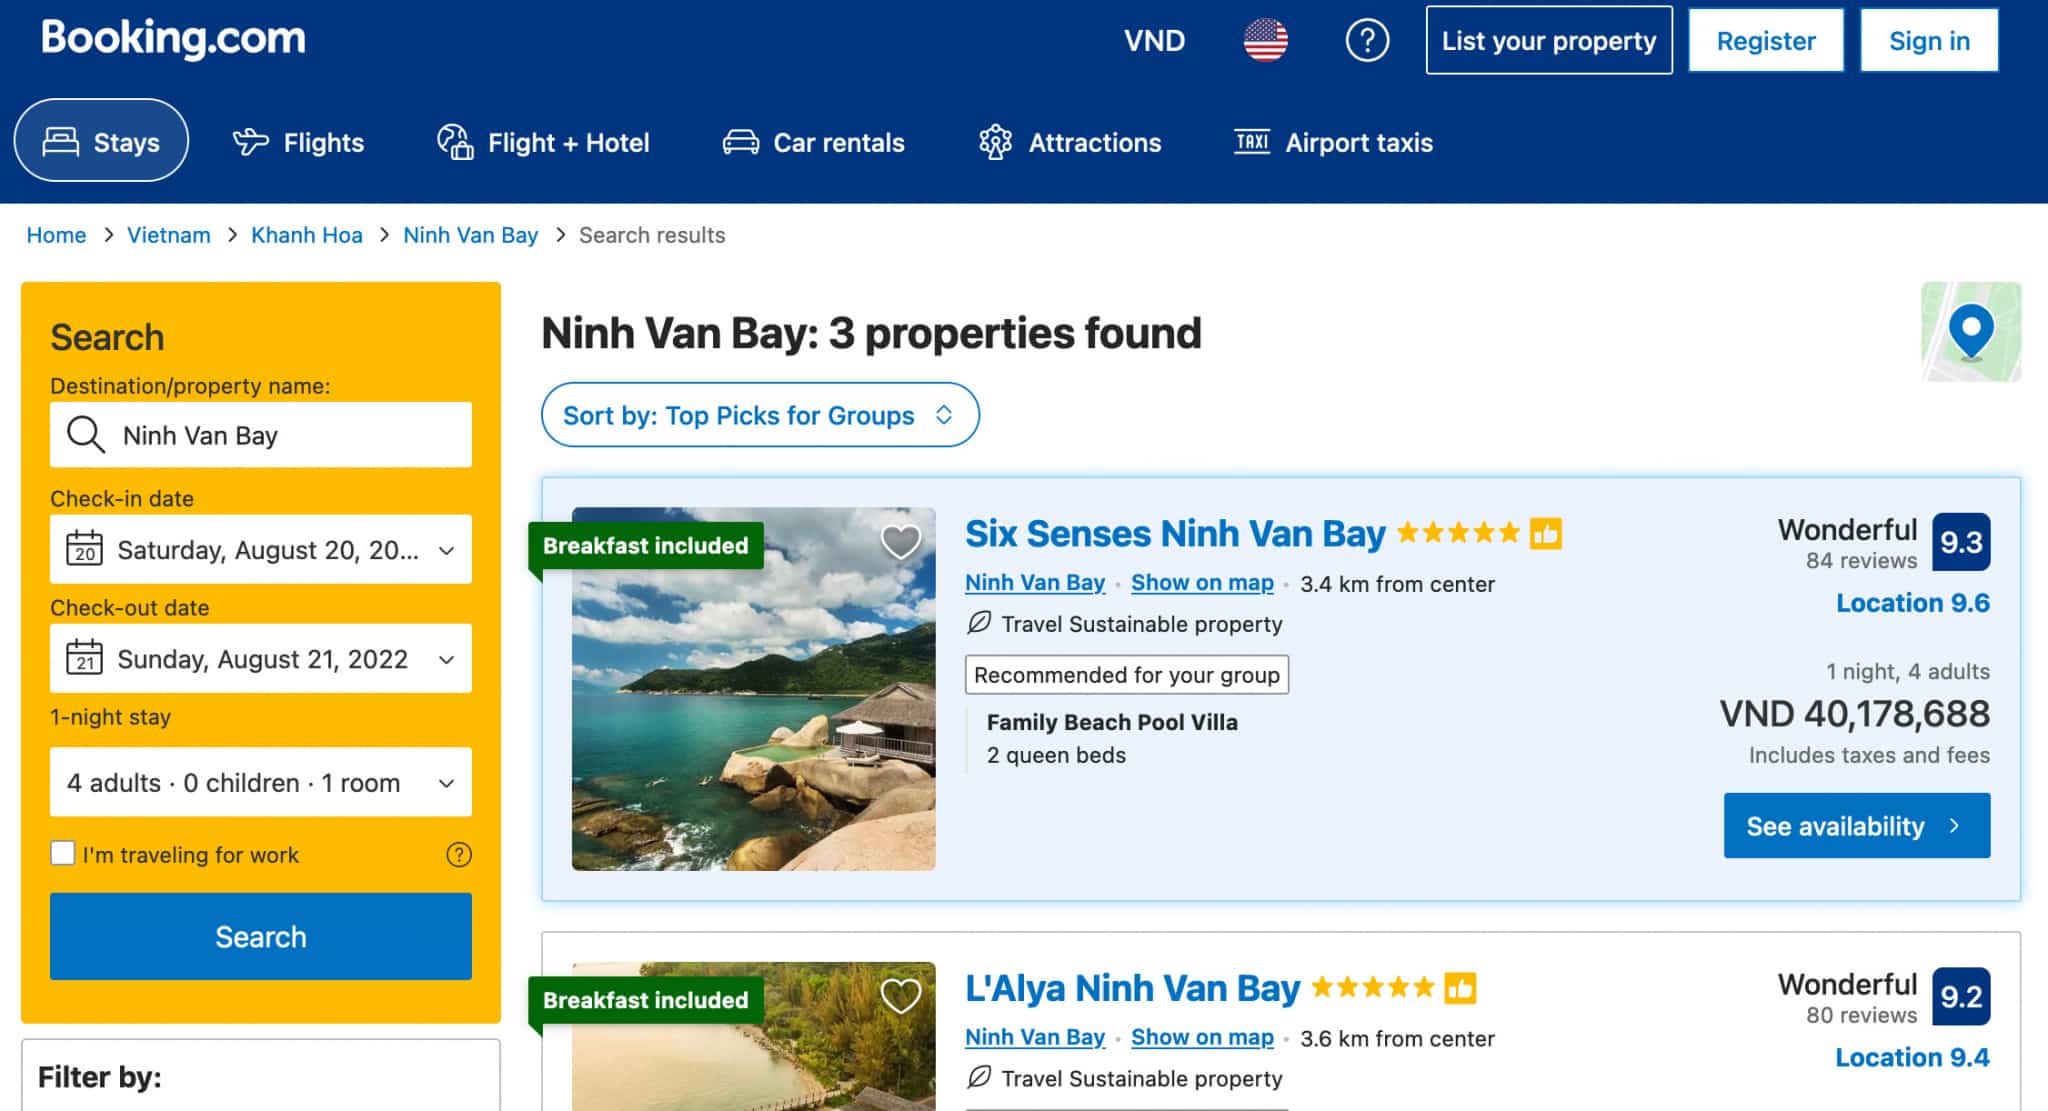Go to the Attractions tab
Screen dimensions: 2048x1111
[x=1069, y=142]
